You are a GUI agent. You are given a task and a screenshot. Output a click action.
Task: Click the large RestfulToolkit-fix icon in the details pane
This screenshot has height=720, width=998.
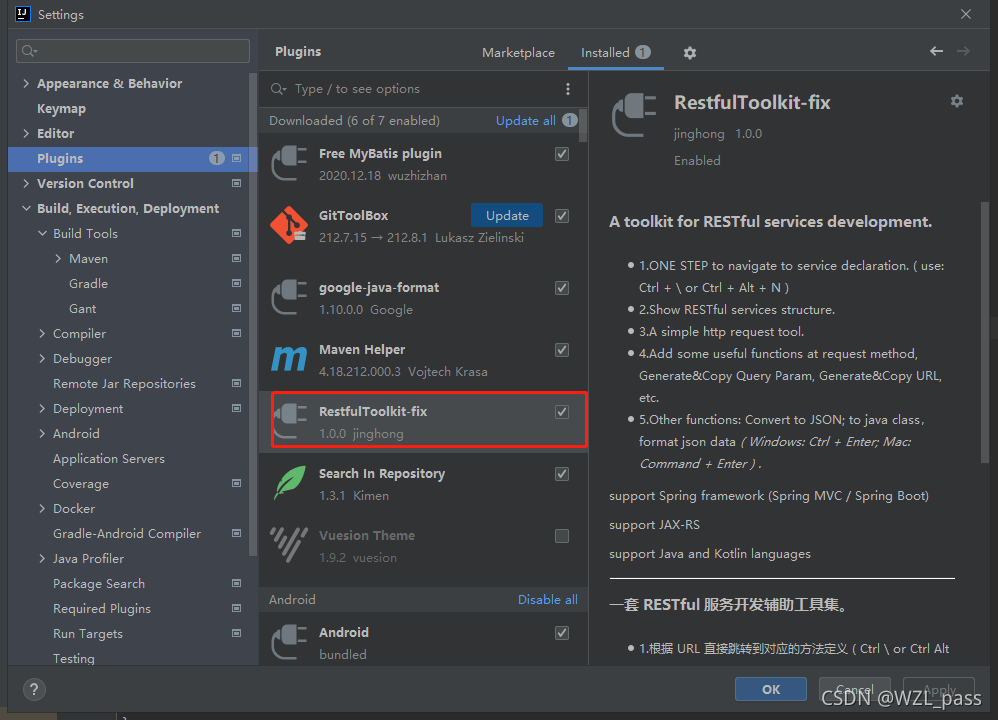(634, 115)
